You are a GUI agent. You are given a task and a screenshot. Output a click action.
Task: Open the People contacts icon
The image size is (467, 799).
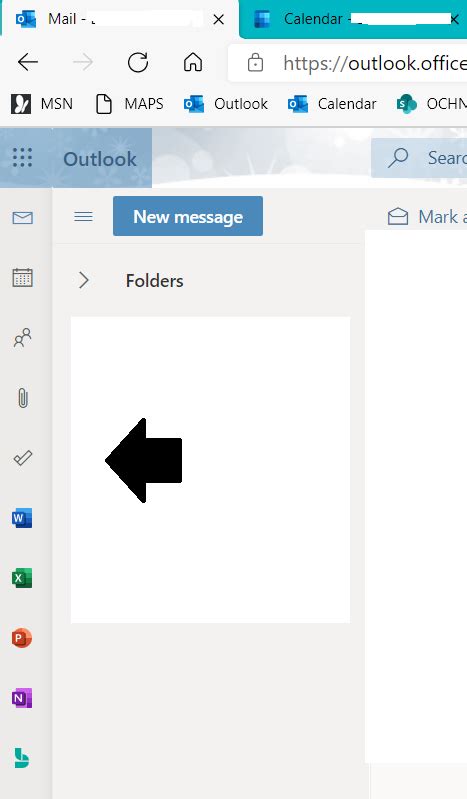pos(22,338)
